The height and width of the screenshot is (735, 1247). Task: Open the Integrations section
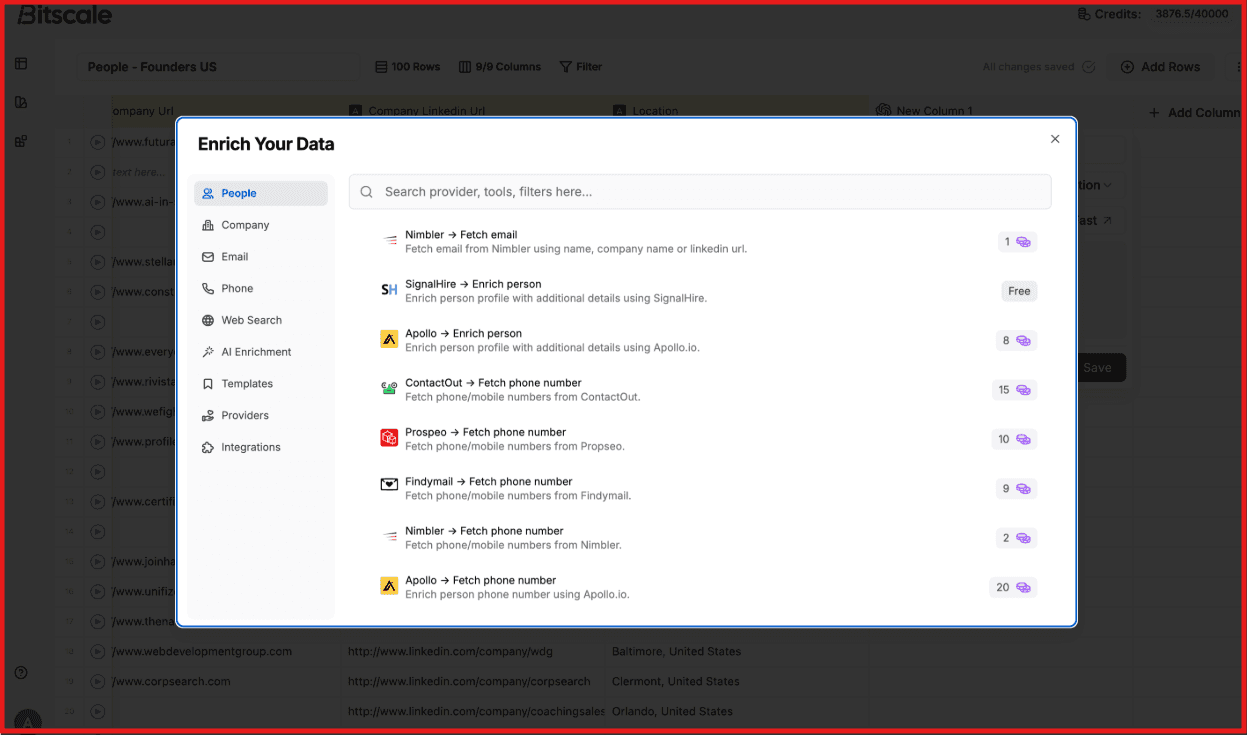[261, 447]
